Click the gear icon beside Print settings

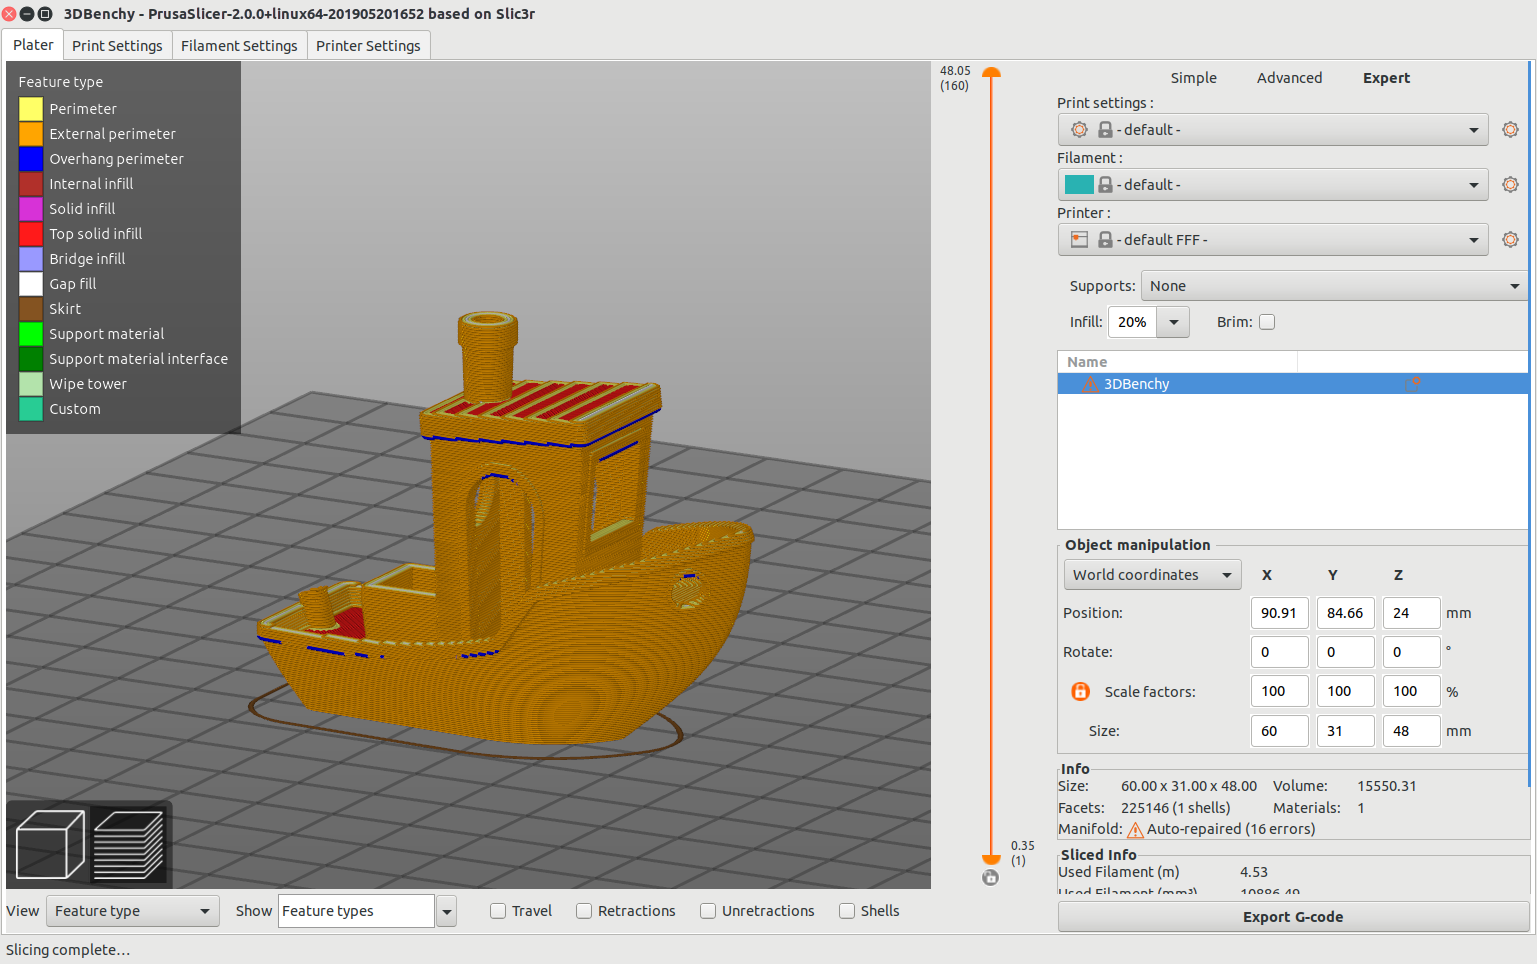pyautogui.click(x=1510, y=130)
